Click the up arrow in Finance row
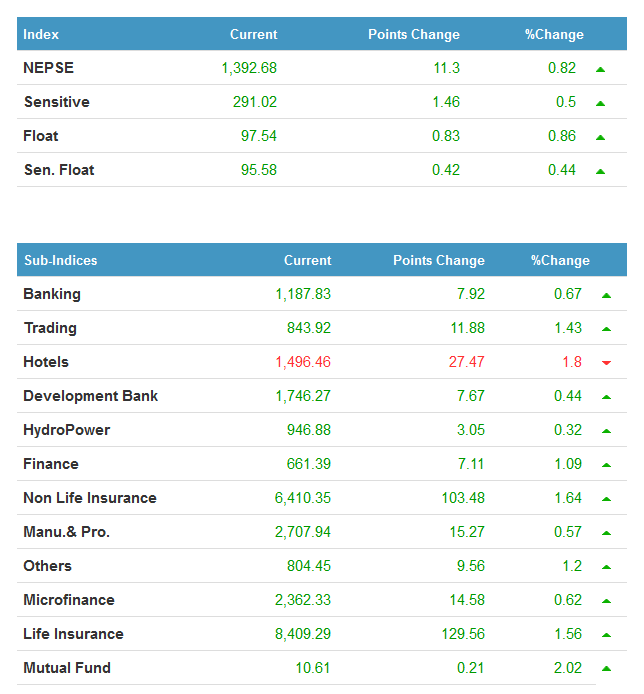This screenshot has height=694, width=644. (x=606, y=465)
